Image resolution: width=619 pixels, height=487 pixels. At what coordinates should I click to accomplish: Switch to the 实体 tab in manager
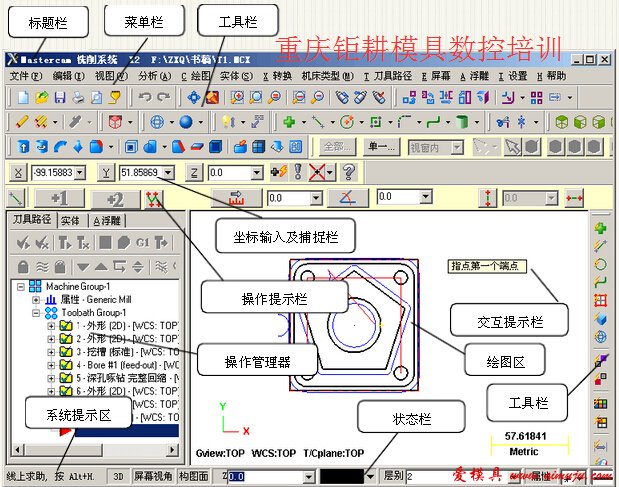pyautogui.click(x=70, y=221)
